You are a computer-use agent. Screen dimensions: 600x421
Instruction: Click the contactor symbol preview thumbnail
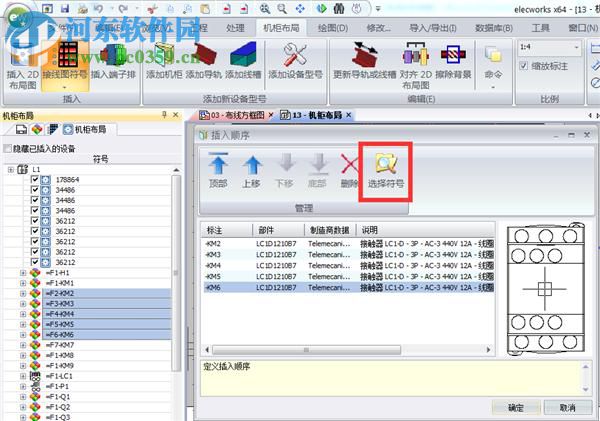coord(546,290)
